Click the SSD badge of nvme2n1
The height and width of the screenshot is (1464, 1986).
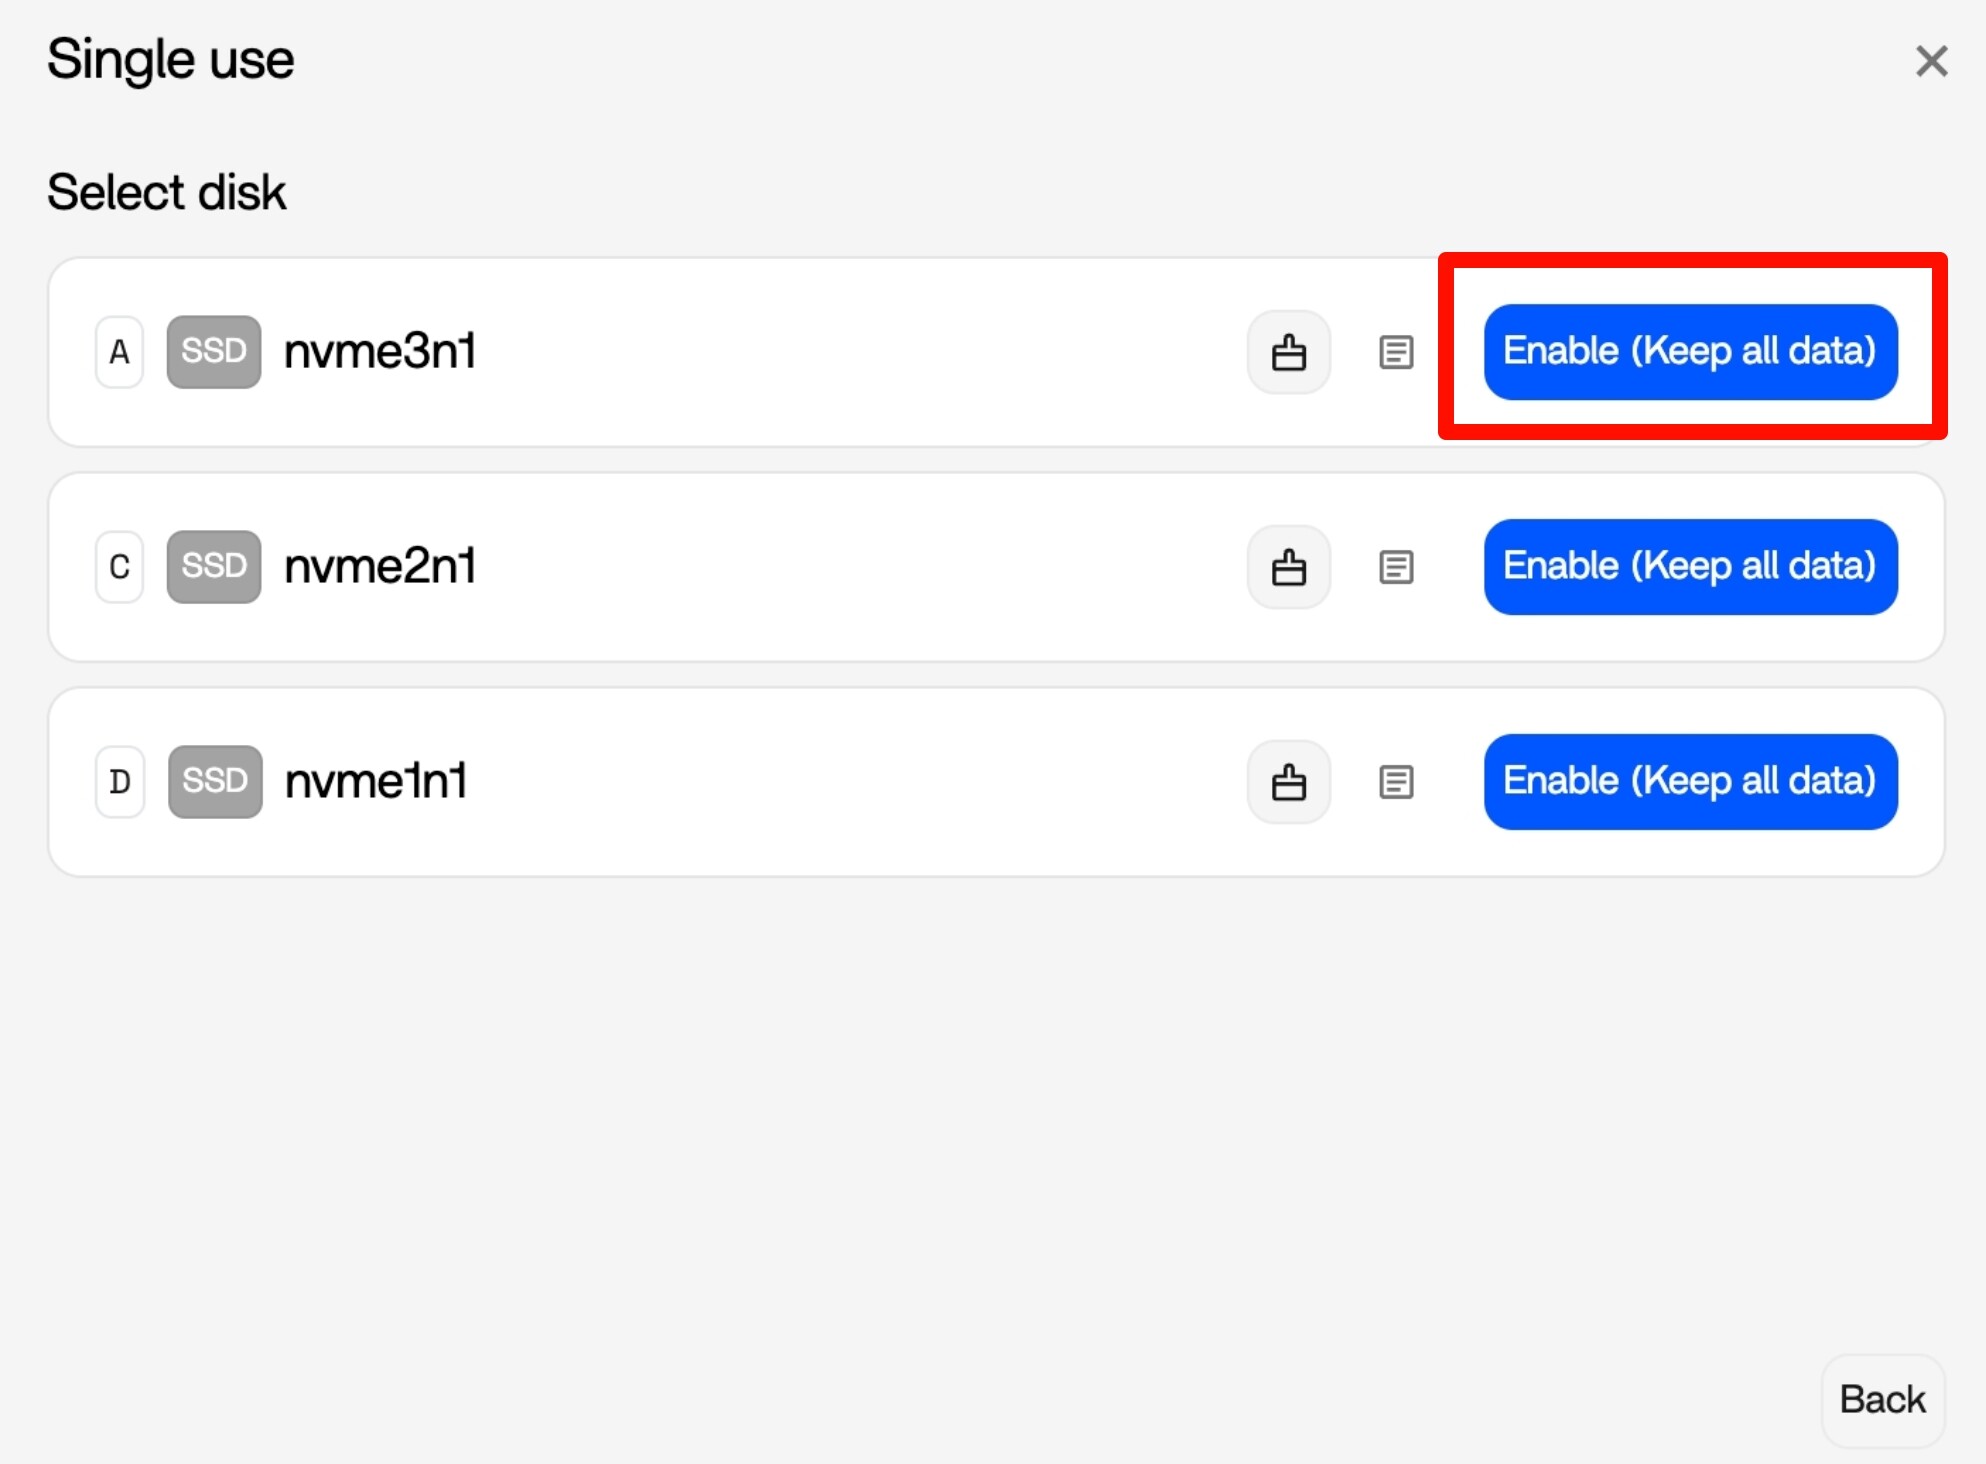coord(214,567)
